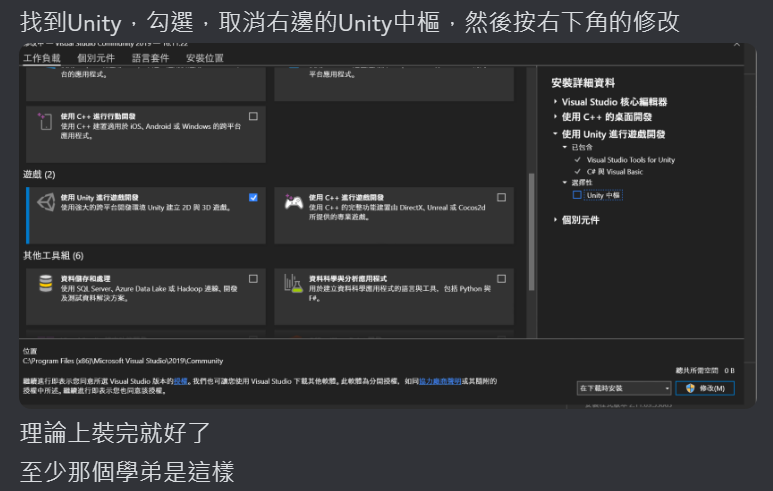
Task: Switch to the 工作負載 tab
Action: [42, 58]
